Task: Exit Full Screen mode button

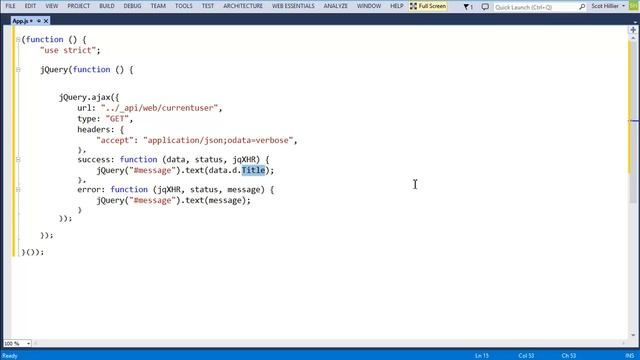Action: pos(428,6)
